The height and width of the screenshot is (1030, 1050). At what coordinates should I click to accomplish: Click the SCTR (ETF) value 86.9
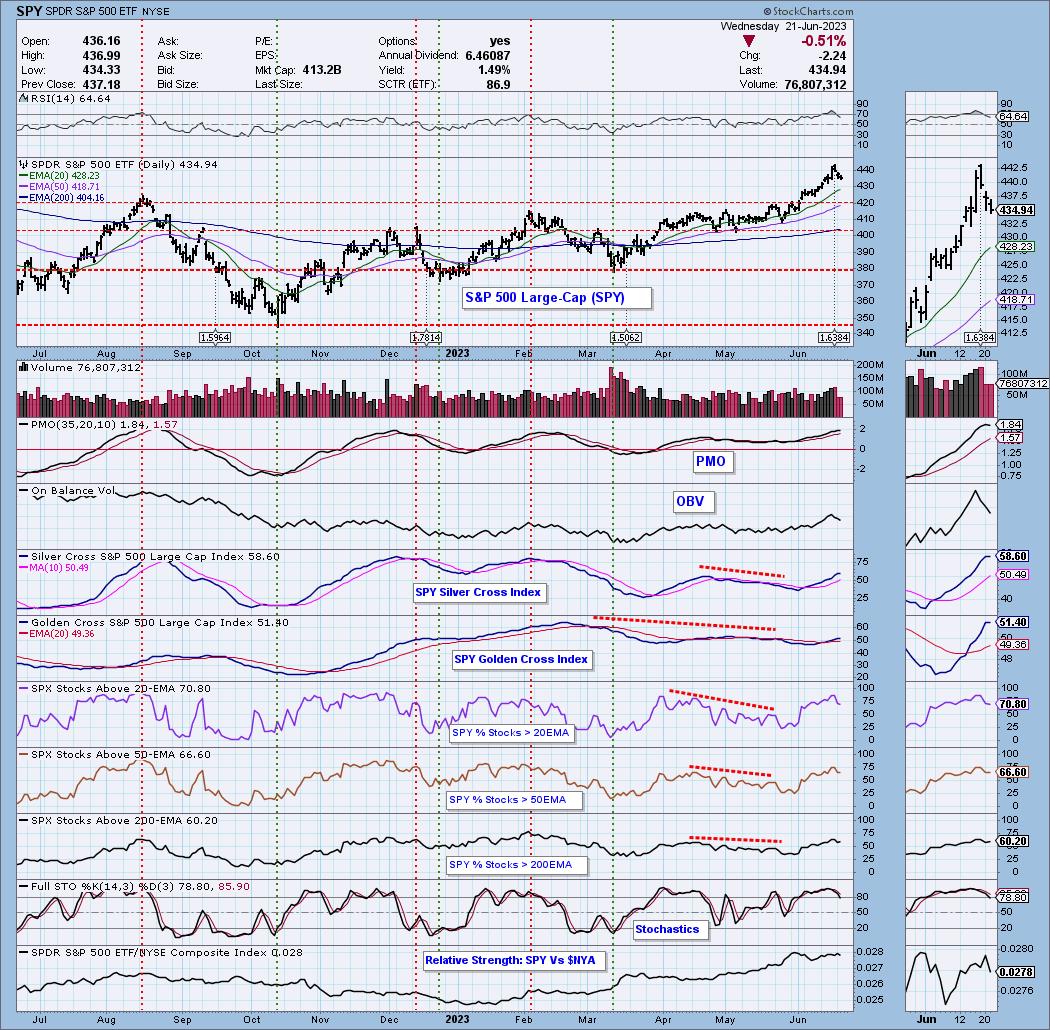coord(498,85)
